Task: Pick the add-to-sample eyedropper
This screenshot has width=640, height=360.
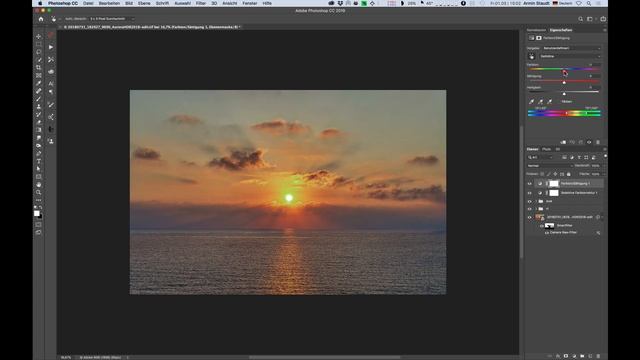Action: coord(540,101)
